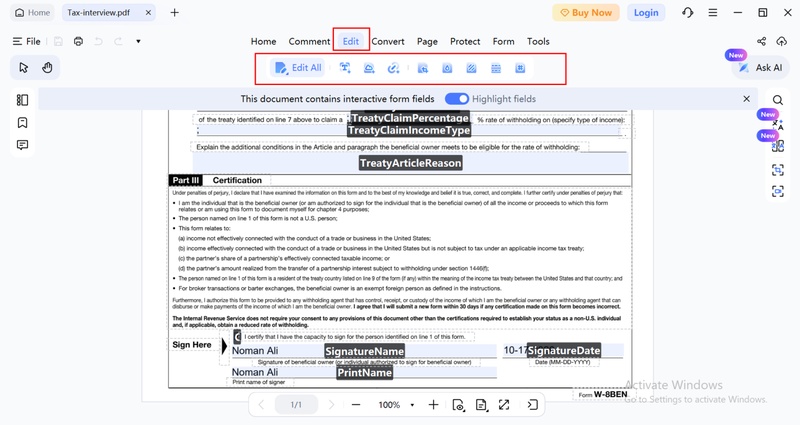Switch to the Home ribbon tab
Screen dimensions: 800x425
coord(263,41)
